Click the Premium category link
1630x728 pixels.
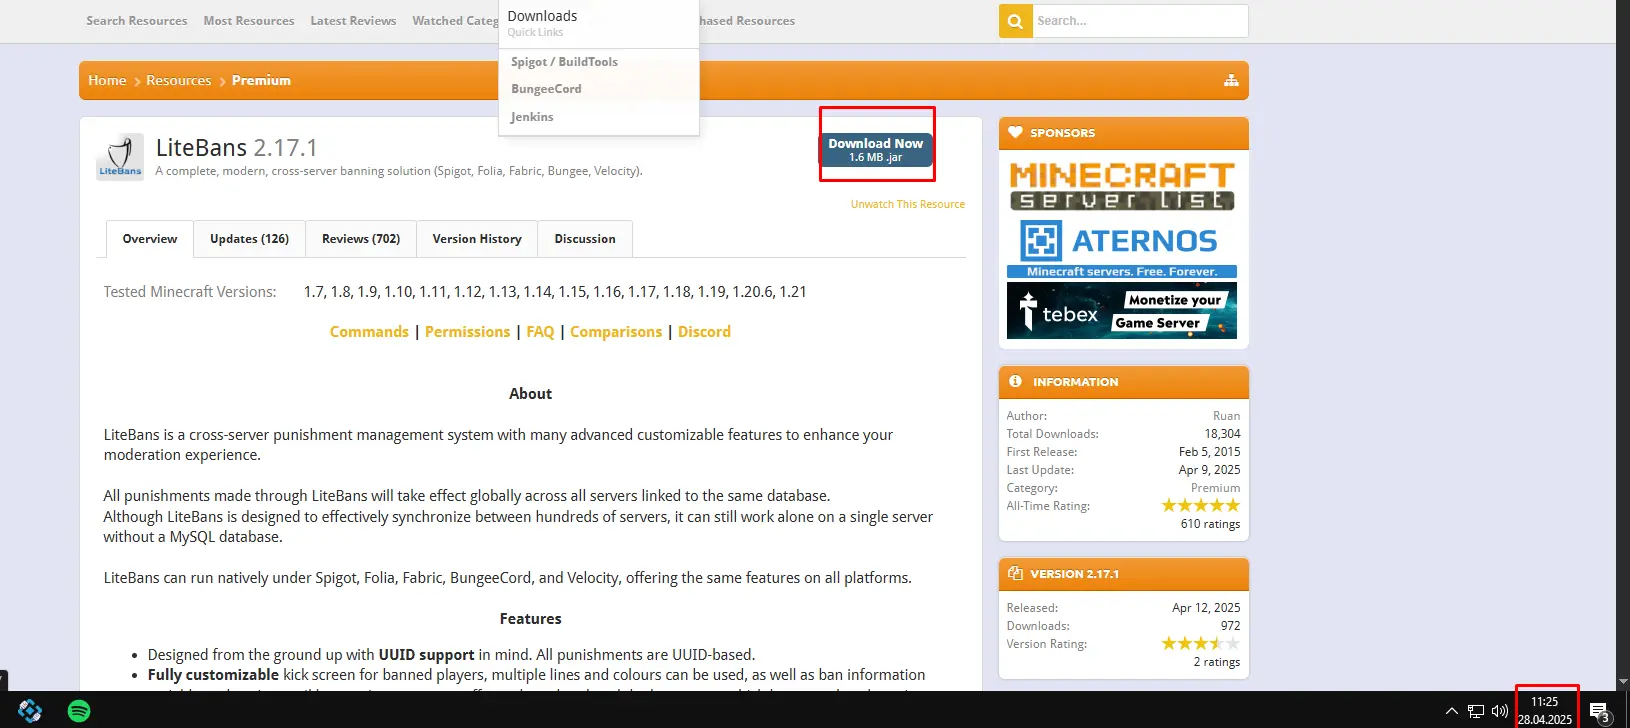click(x=1215, y=488)
